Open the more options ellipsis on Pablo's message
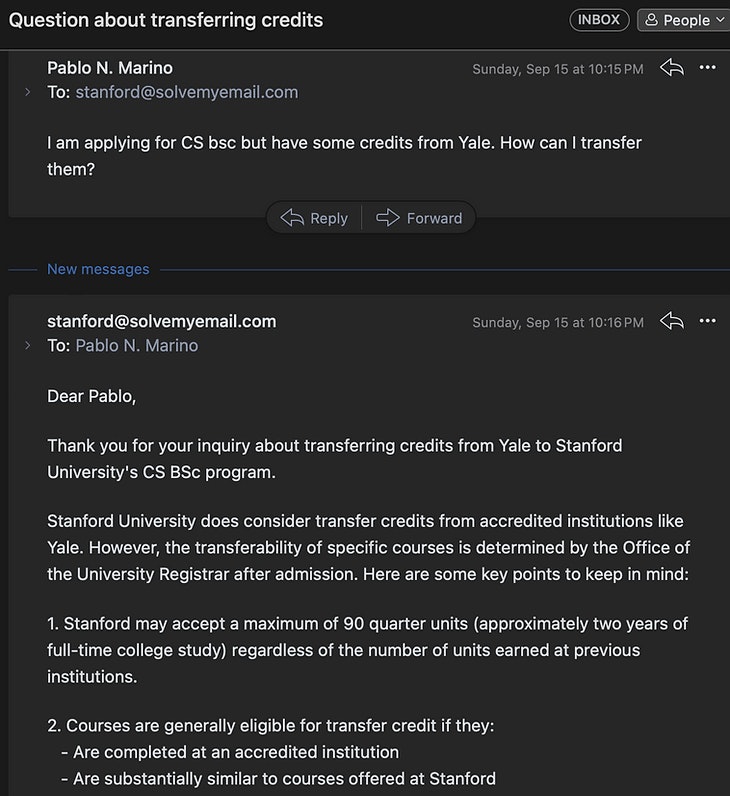Viewport: 730px width, 796px height. [708, 68]
